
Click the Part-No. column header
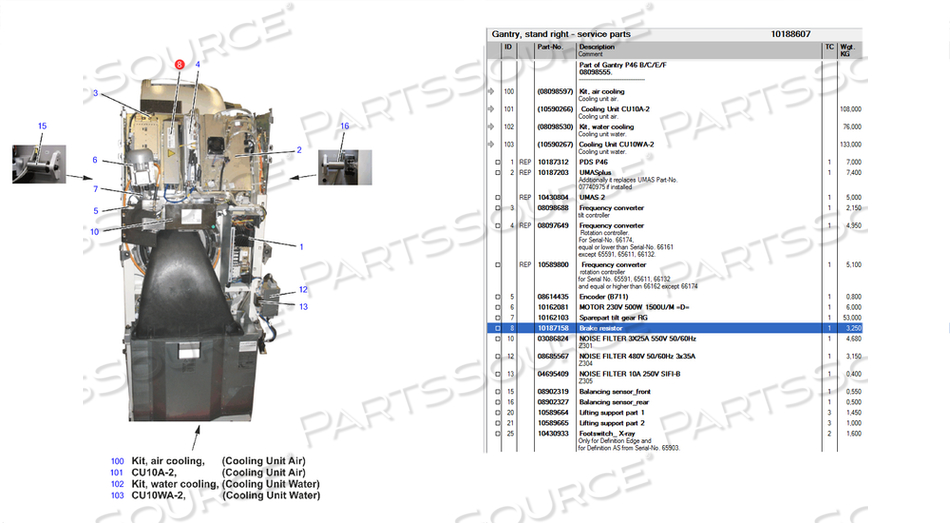click(x=550, y=47)
